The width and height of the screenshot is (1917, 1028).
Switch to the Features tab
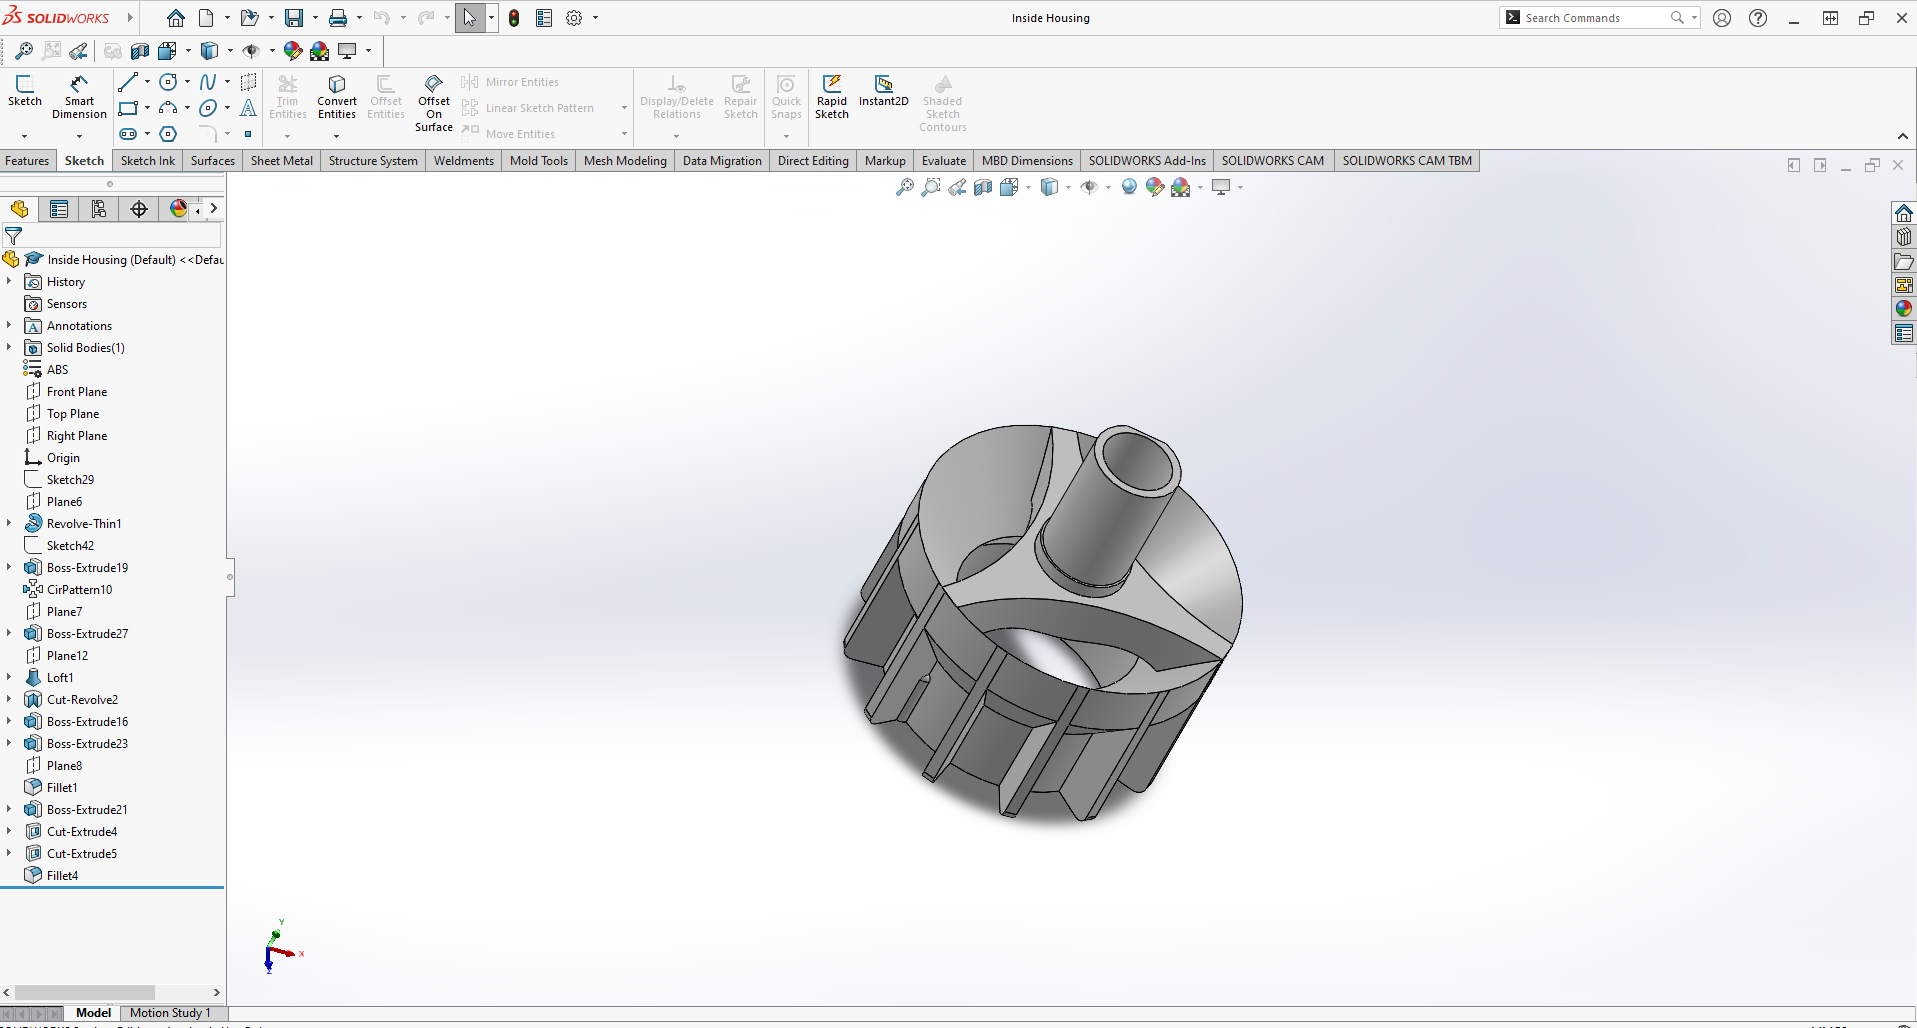coord(27,161)
